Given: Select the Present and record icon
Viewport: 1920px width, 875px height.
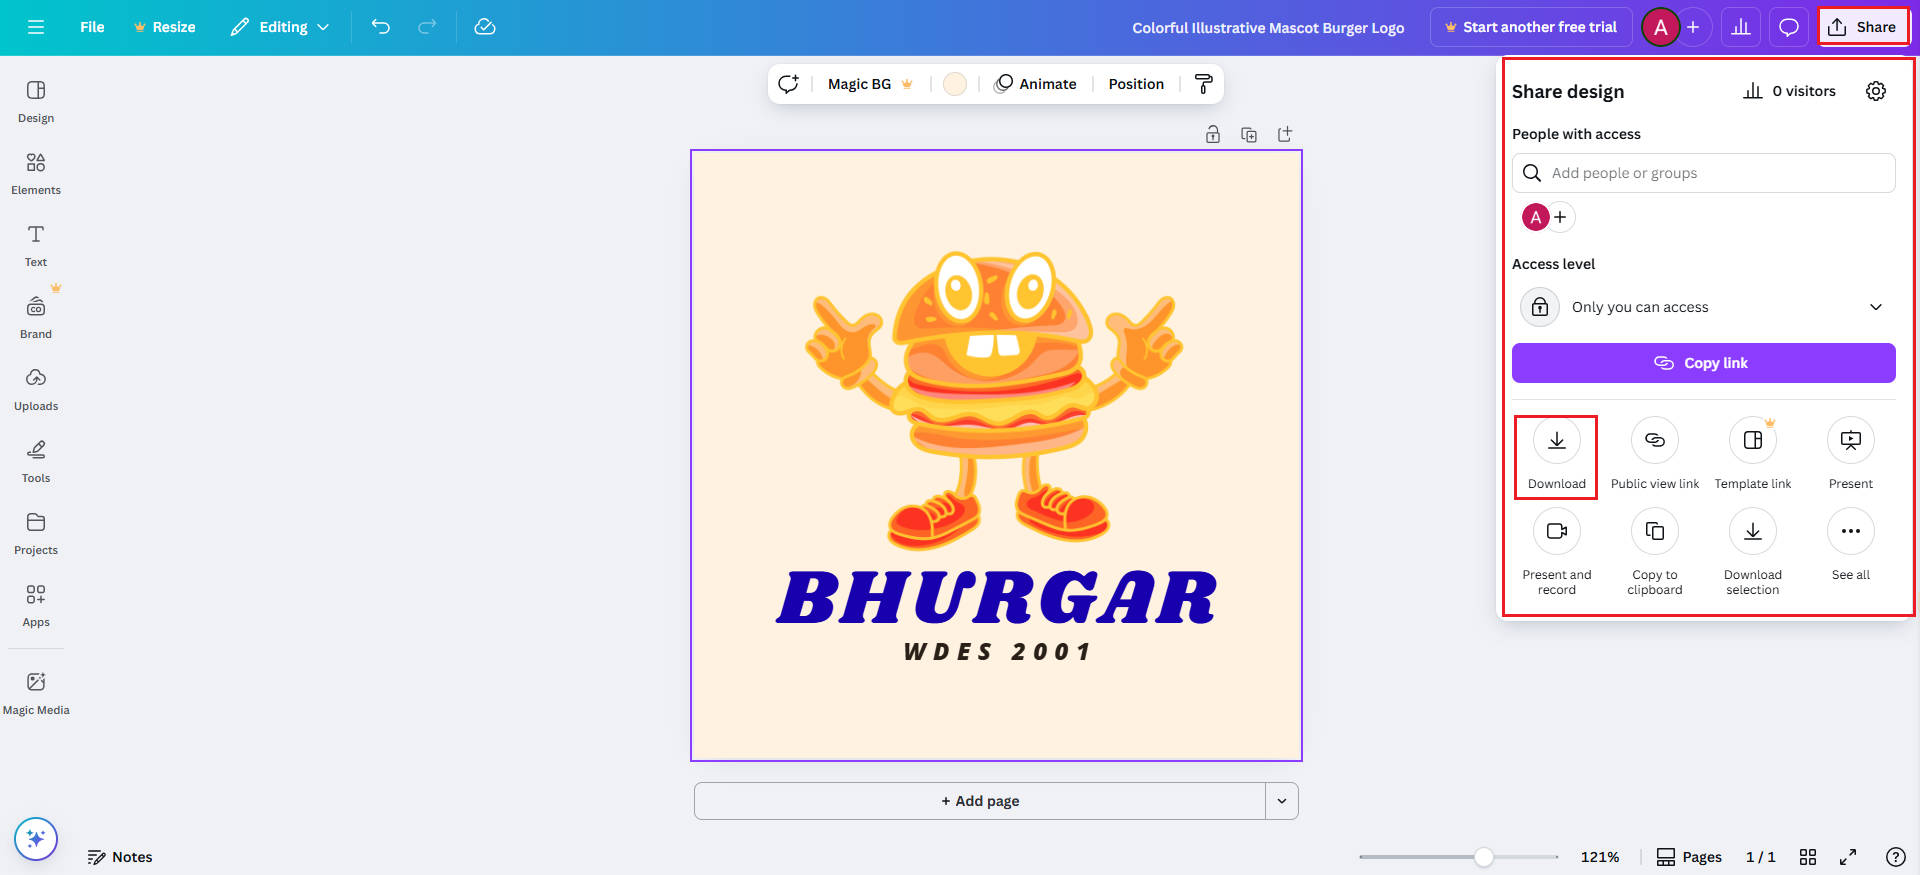Looking at the screenshot, I should [x=1556, y=532].
